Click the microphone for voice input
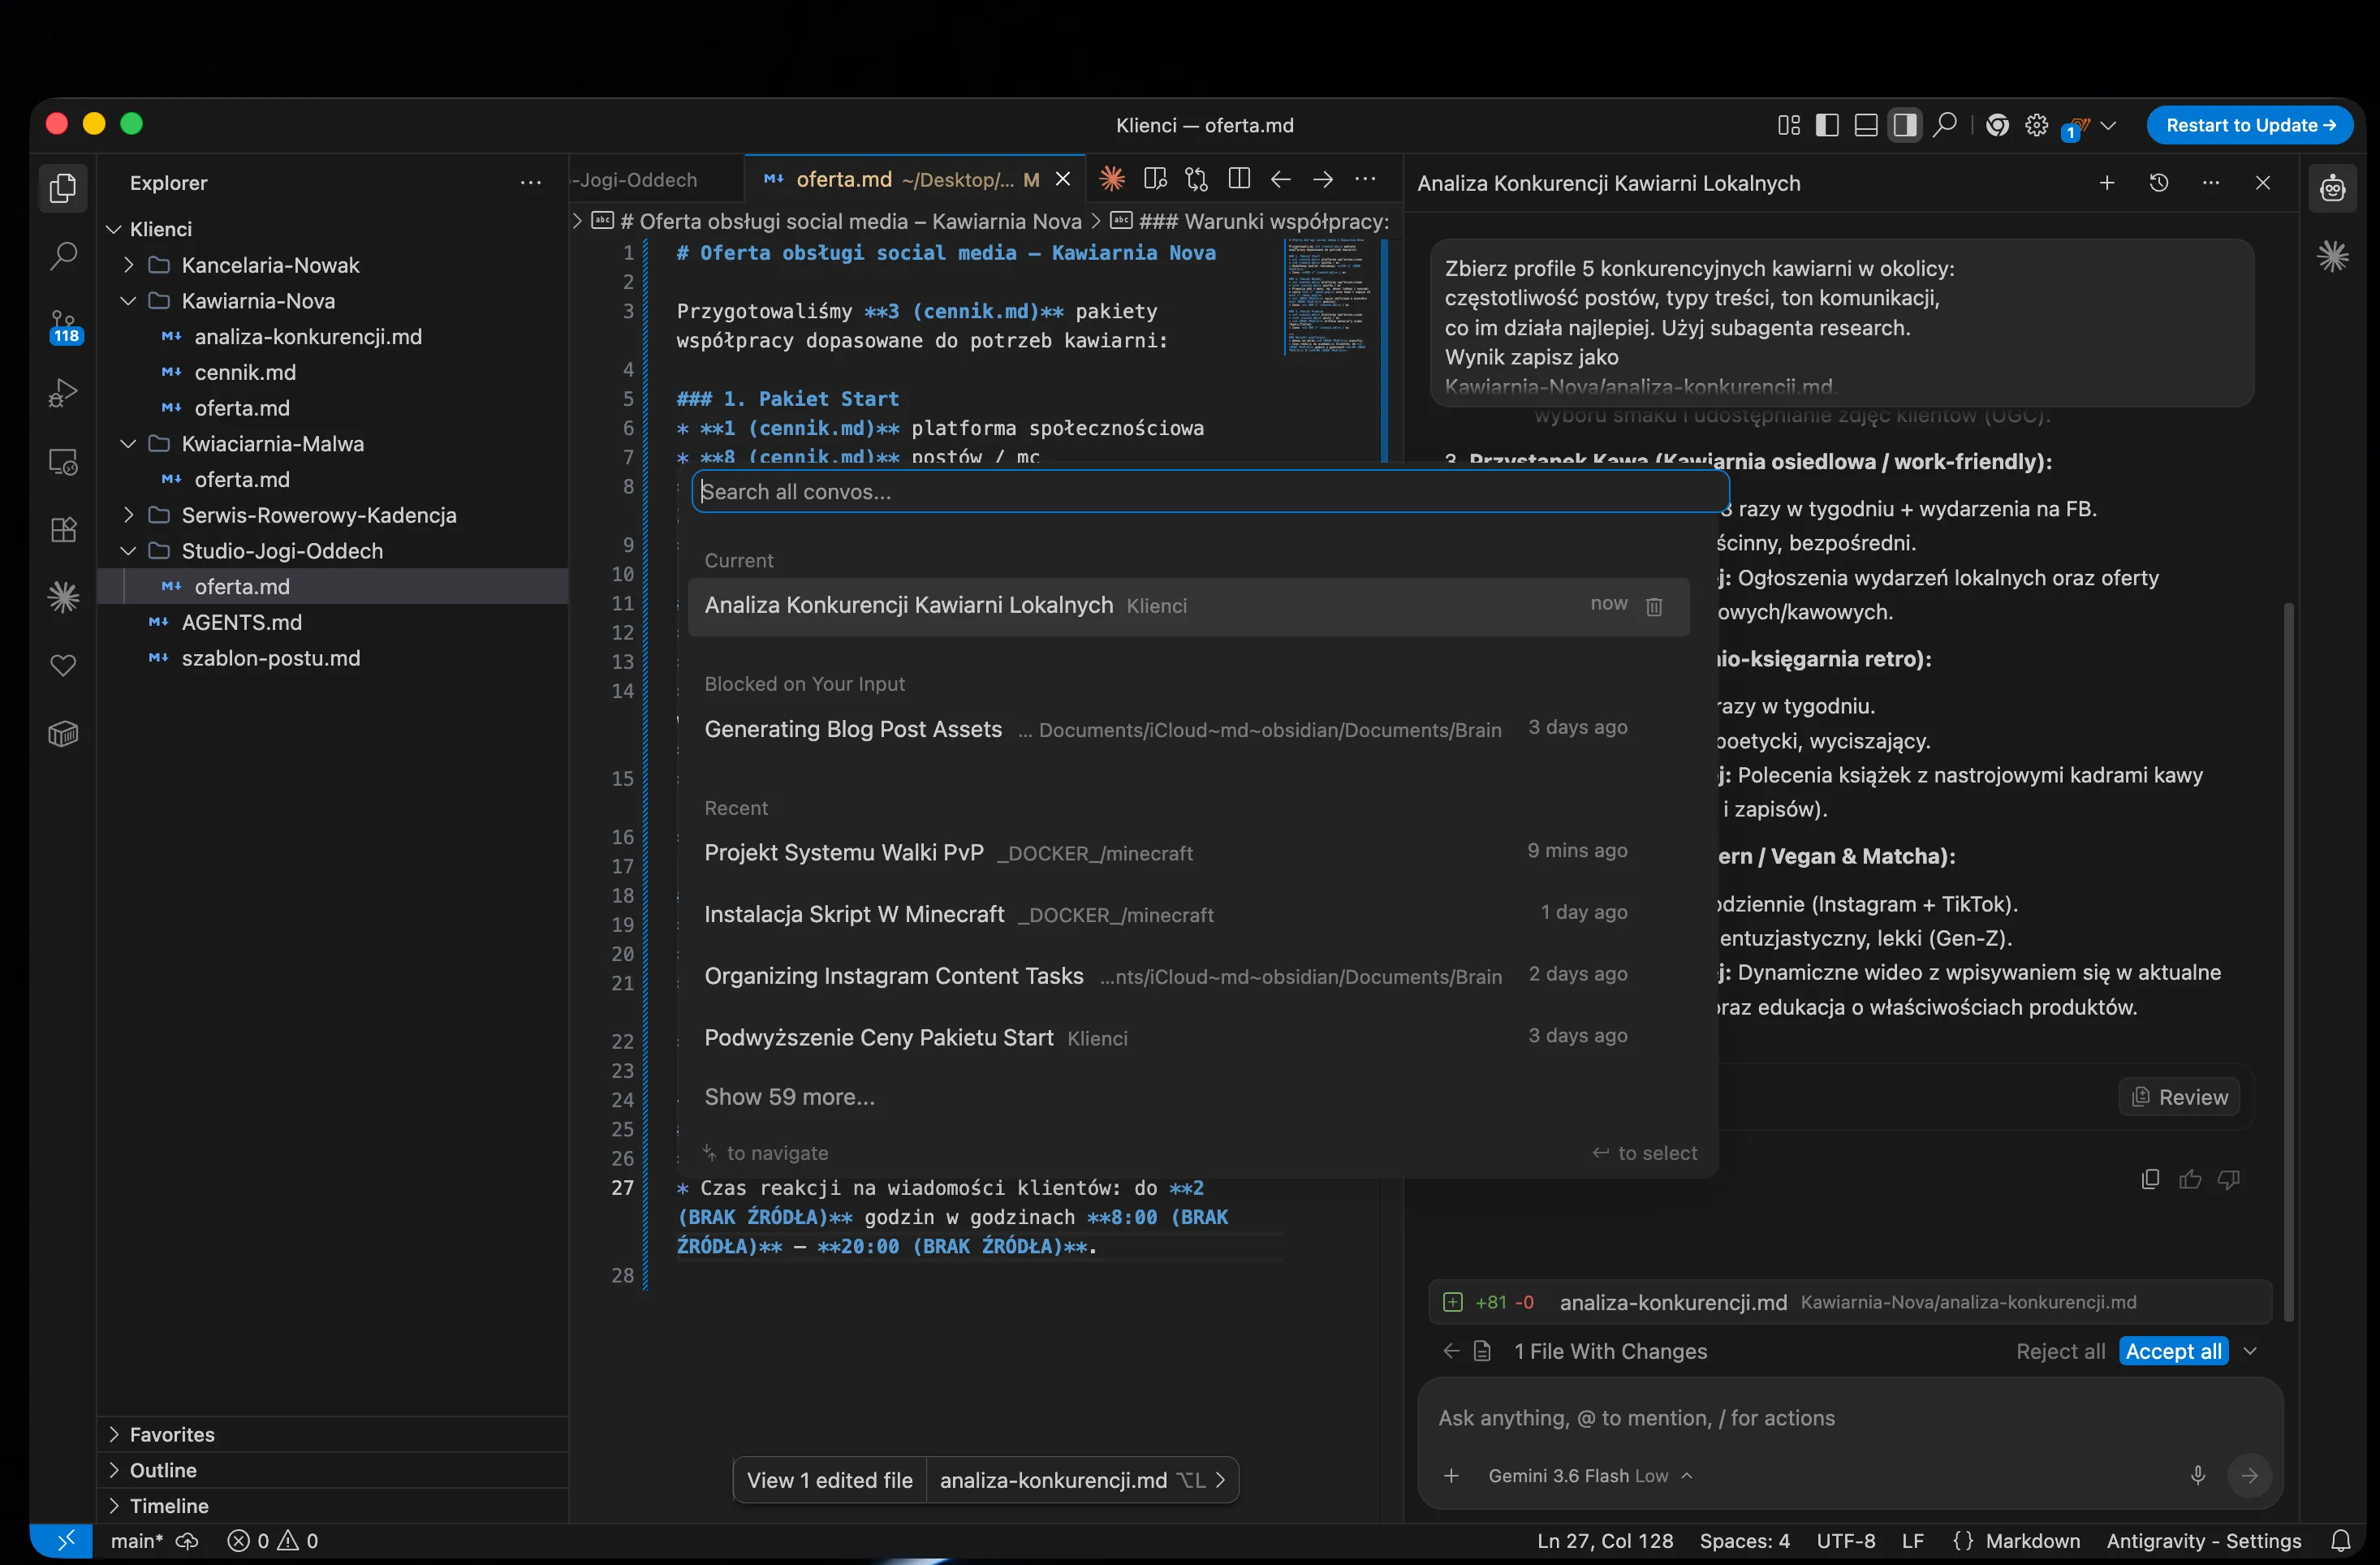 pos(2198,1476)
